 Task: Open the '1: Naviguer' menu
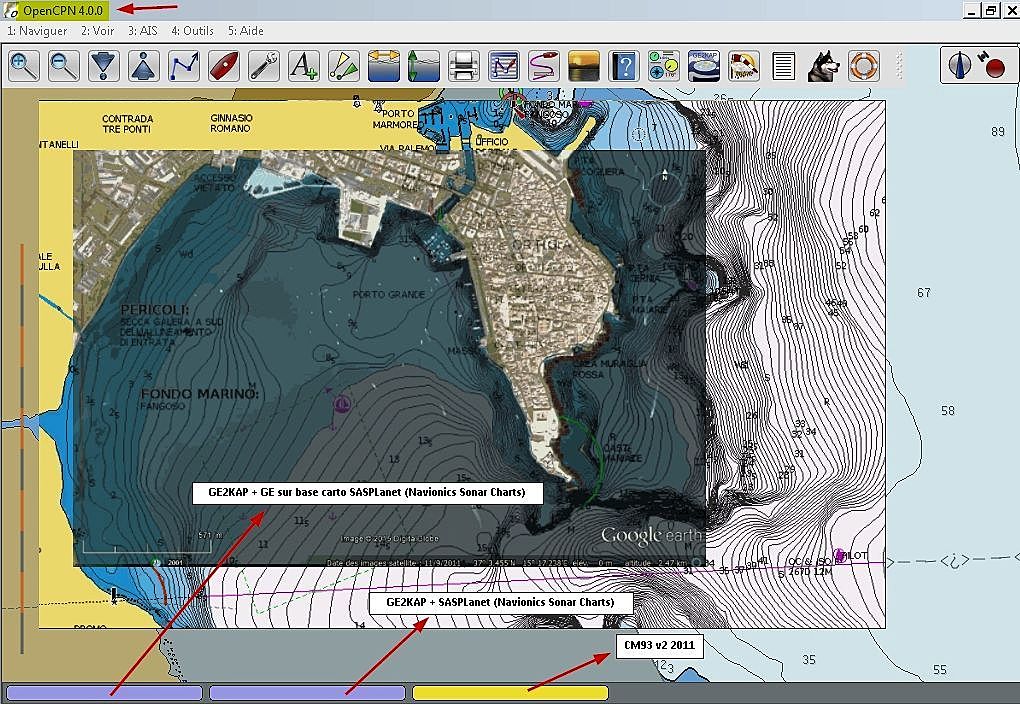point(37,31)
